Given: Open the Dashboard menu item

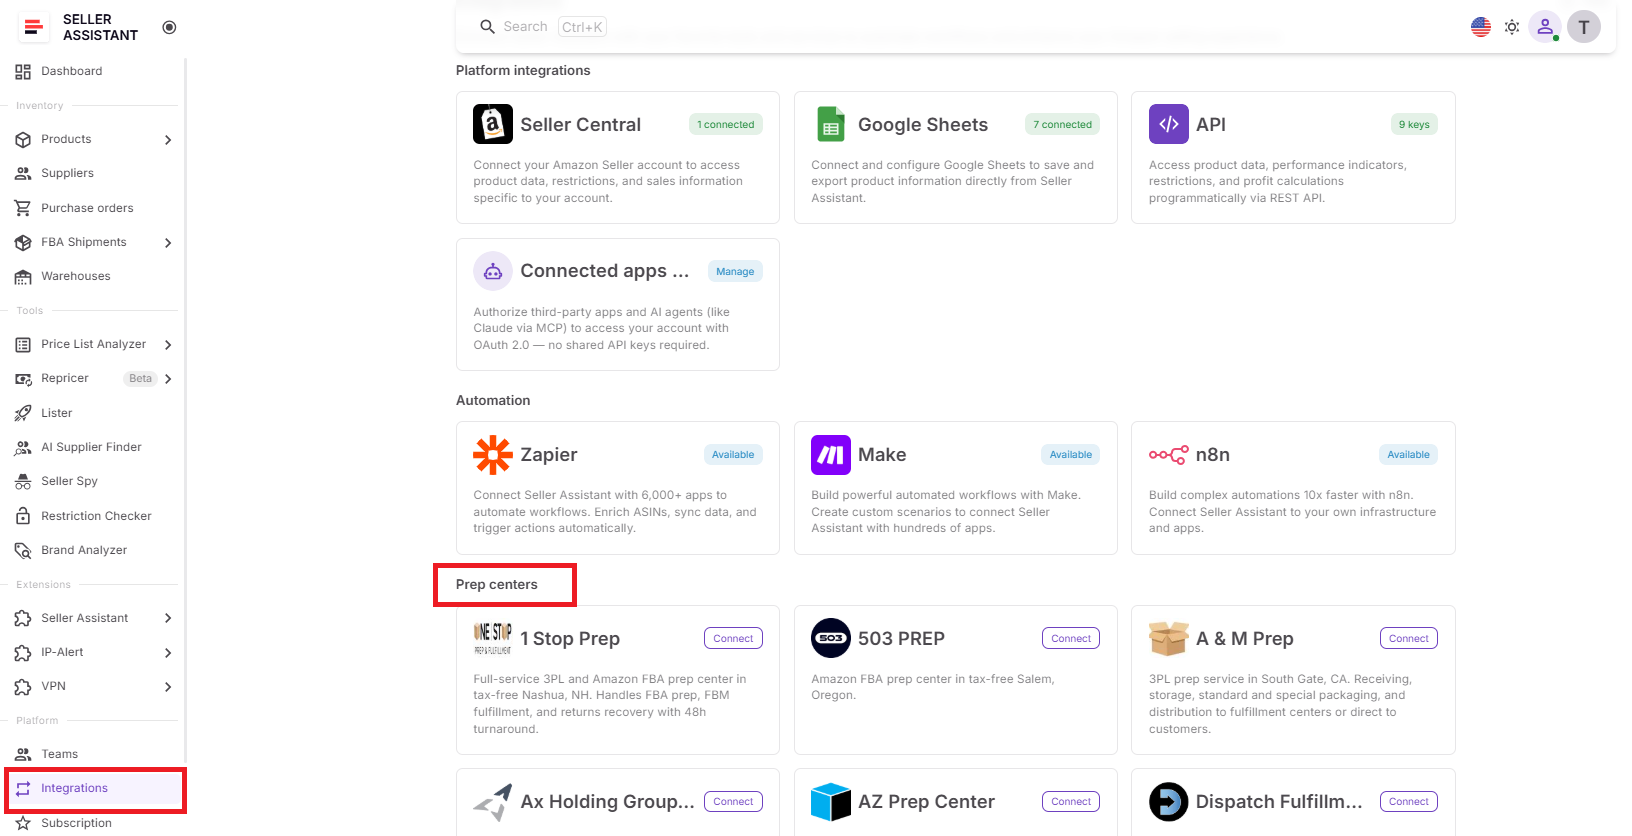Looking at the screenshot, I should 95,72.
